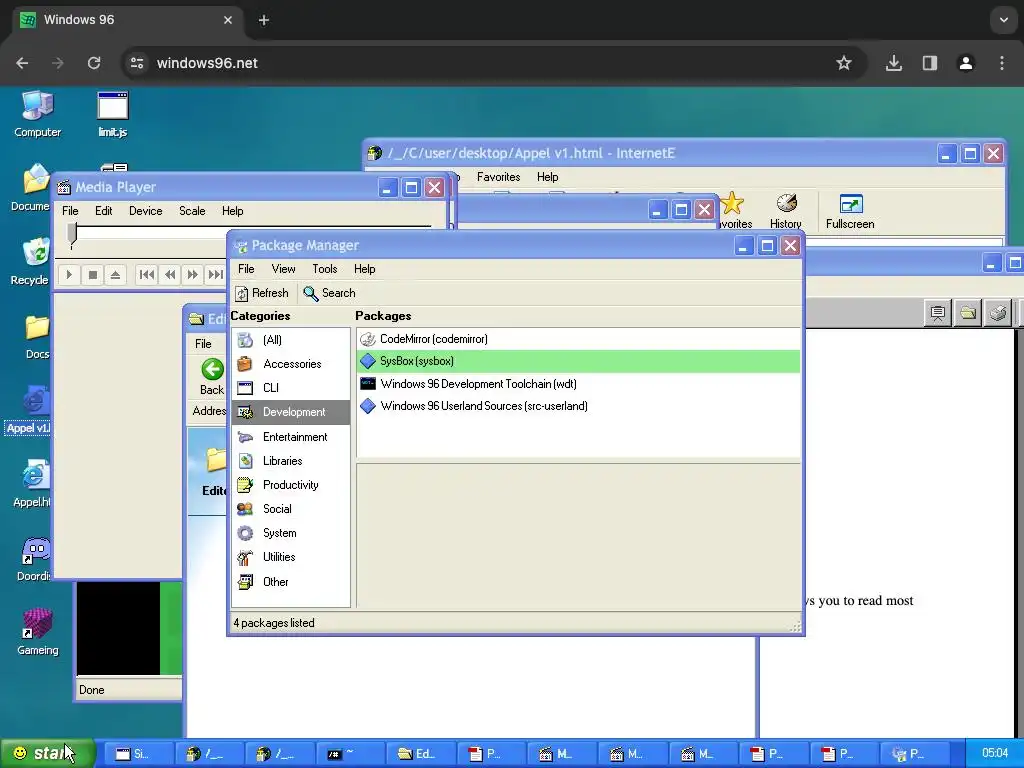Switch to Ed... folder taskbar item
Viewport: 1024px width, 768px height.
click(x=421, y=754)
